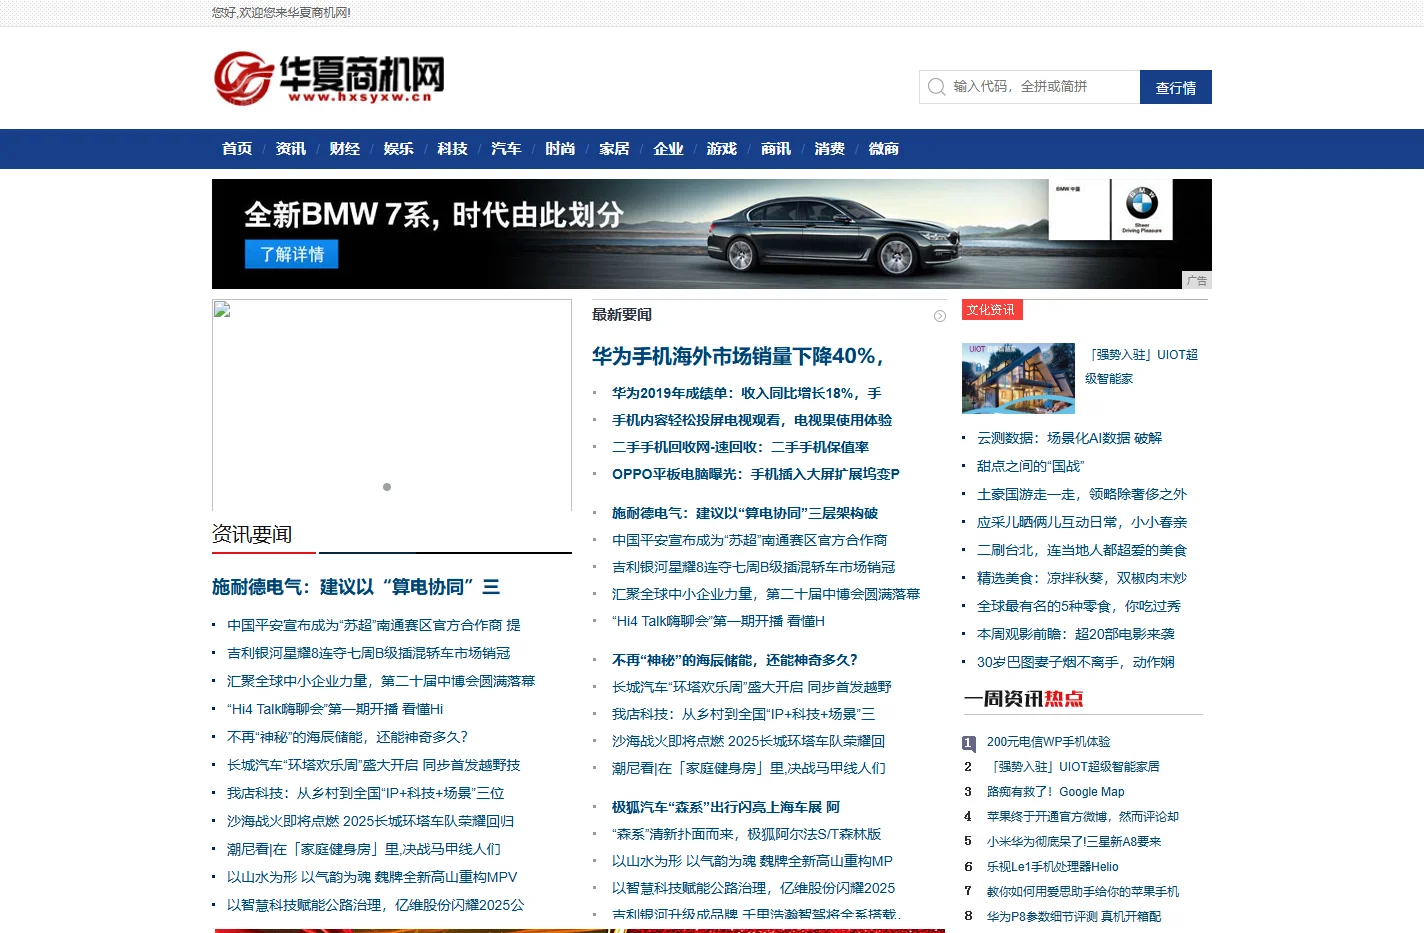Viewport: 1424px width, 933px height.
Task: Open 不再“神秘”的海辰储能 bold link in 最新要闻
Action: point(735,661)
